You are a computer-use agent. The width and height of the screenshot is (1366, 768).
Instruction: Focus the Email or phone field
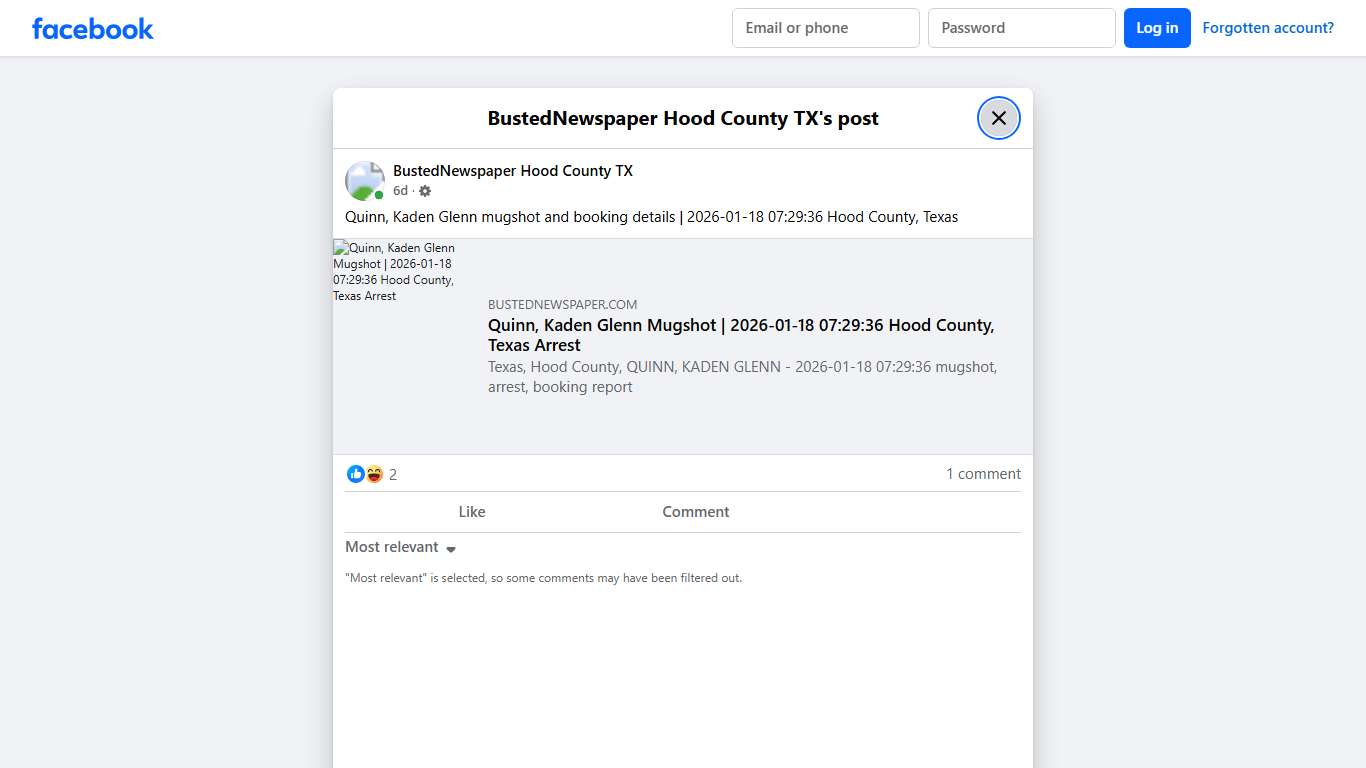(x=825, y=28)
